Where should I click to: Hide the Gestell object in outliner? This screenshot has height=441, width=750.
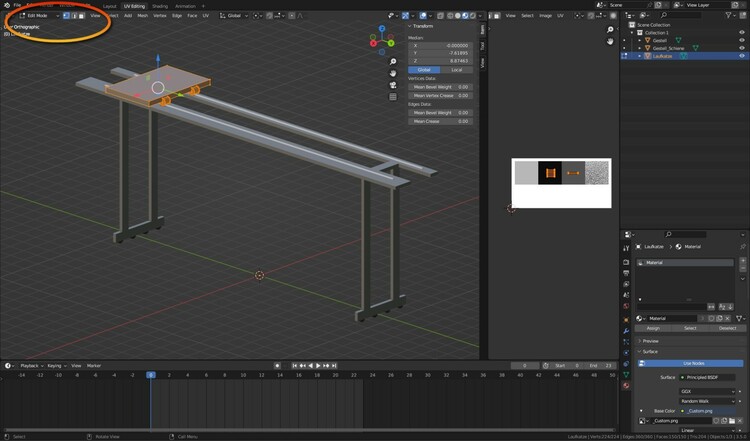[x=741, y=41]
